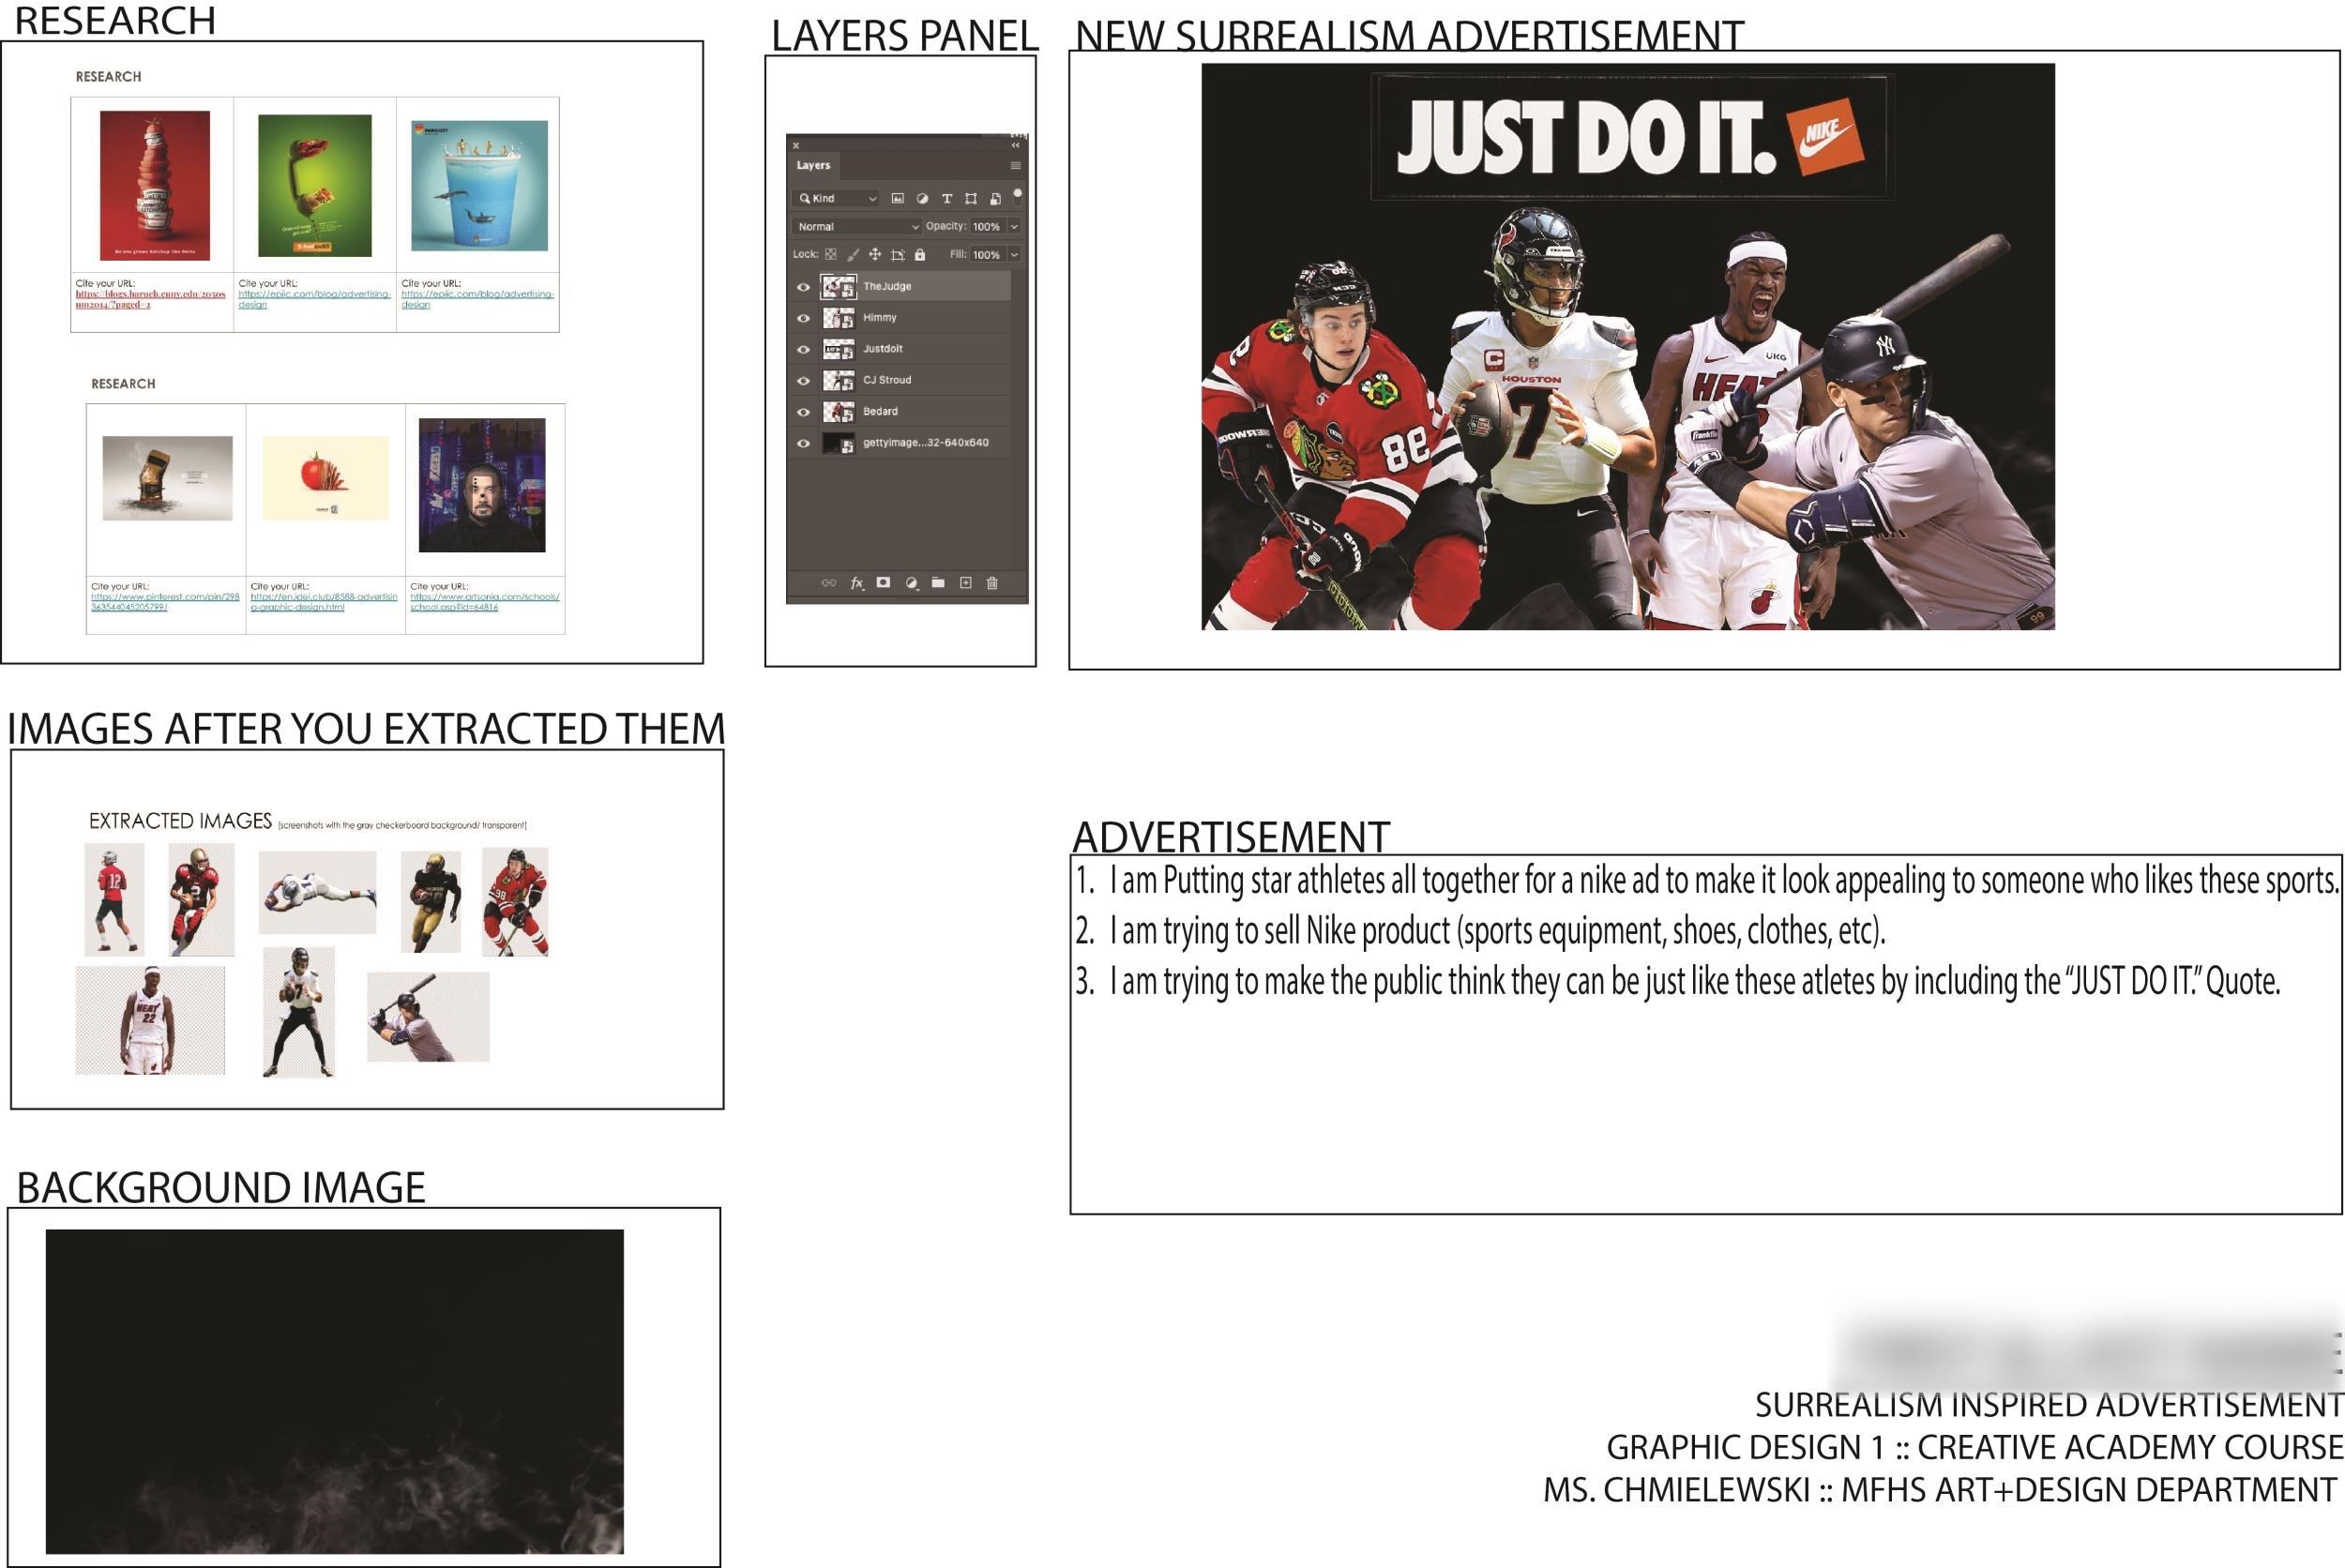This screenshot has width=2345, height=1568.
Task: Click the fx layer style icon
Action: click(x=857, y=583)
